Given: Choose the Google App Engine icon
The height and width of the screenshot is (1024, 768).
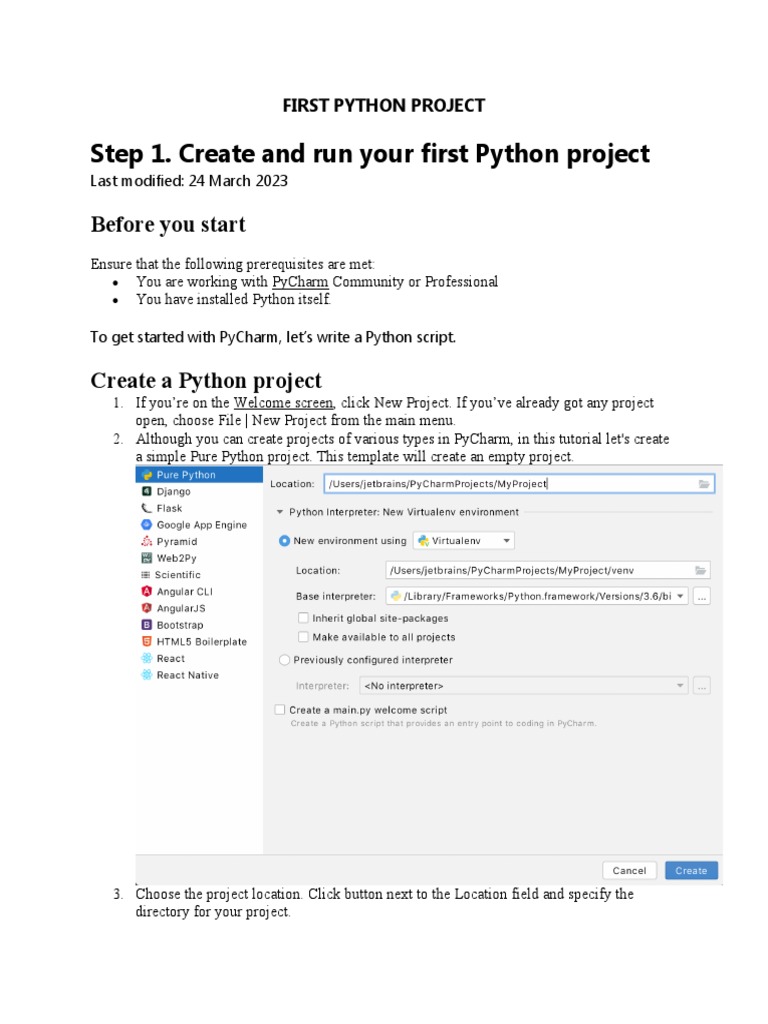Looking at the screenshot, I should tap(146, 525).
